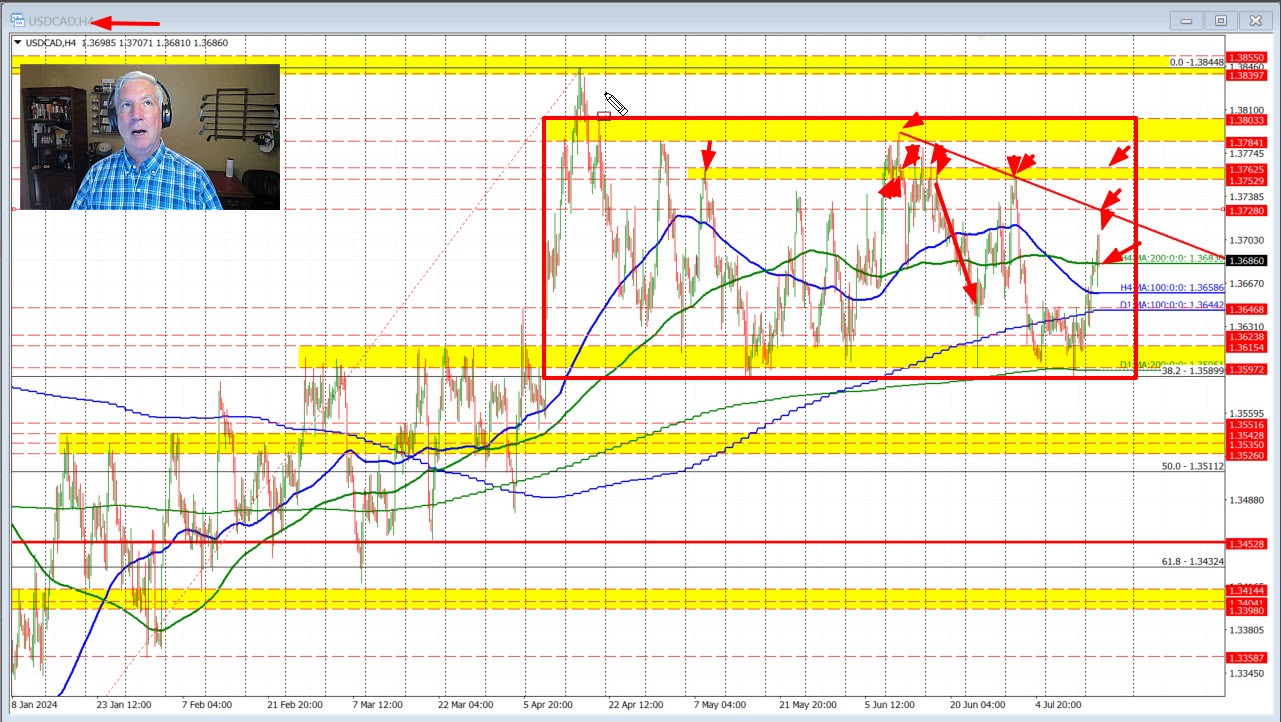
Task: Click the black current price 1.36860 tag
Action: tap(1247, 261)
